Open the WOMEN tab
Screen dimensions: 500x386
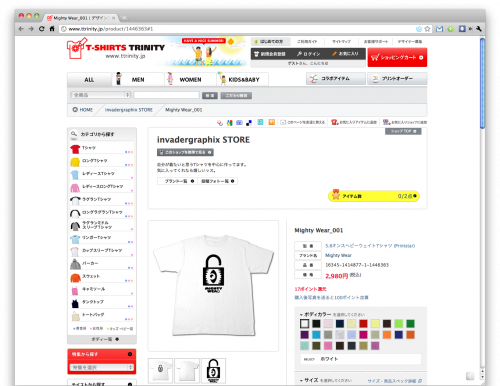(190, 80)
